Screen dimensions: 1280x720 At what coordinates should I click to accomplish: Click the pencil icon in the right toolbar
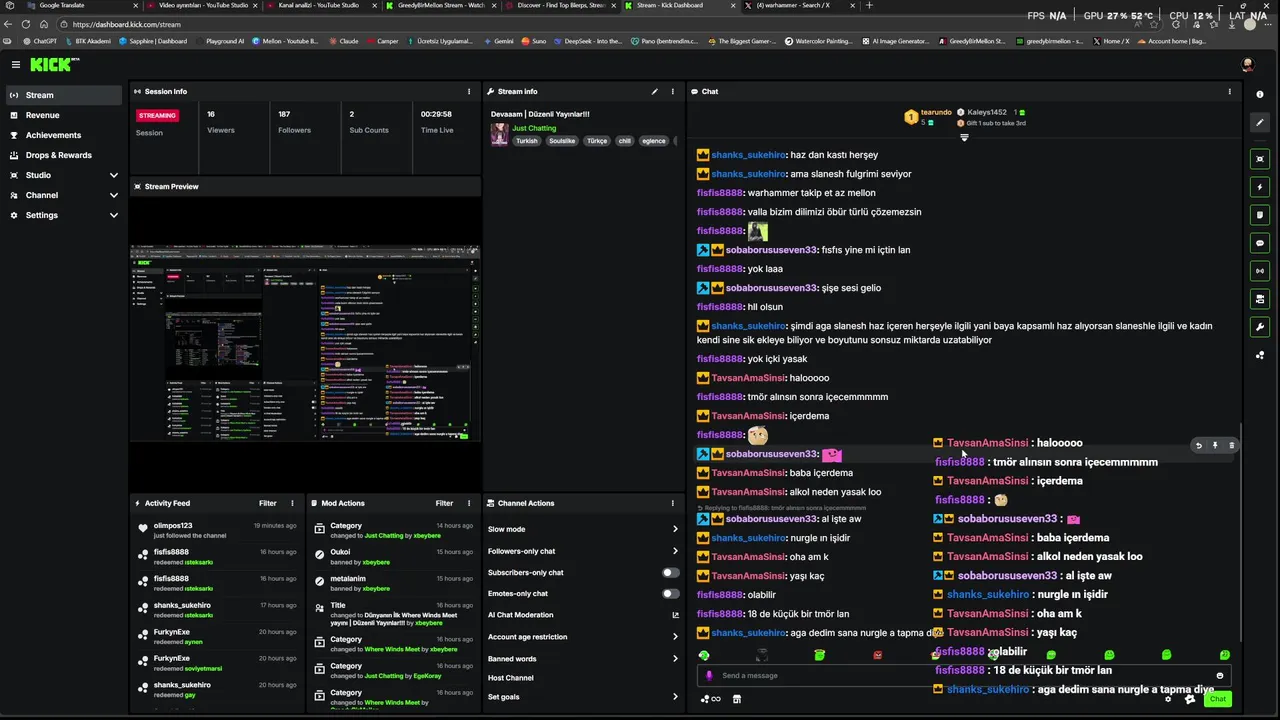click(x=1260, y=122)
